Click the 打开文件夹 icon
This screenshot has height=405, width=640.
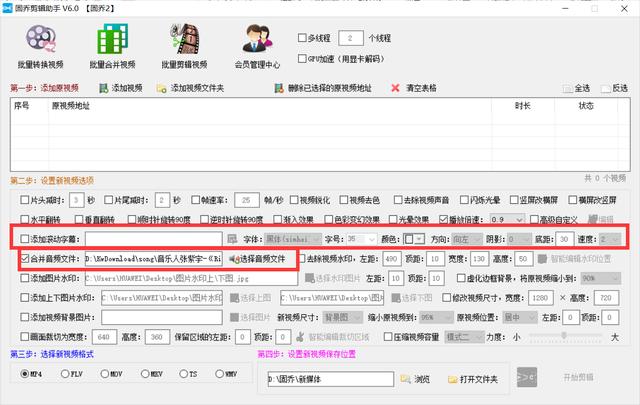click(452, 379)
